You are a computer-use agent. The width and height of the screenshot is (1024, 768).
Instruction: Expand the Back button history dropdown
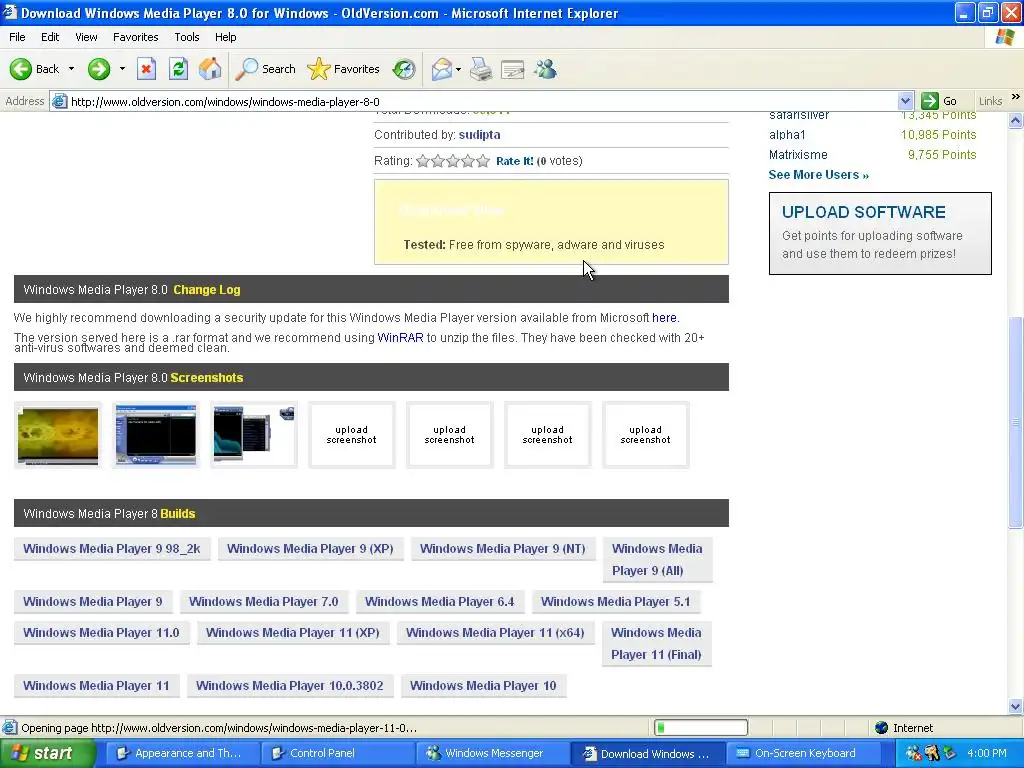click(71, 69)
